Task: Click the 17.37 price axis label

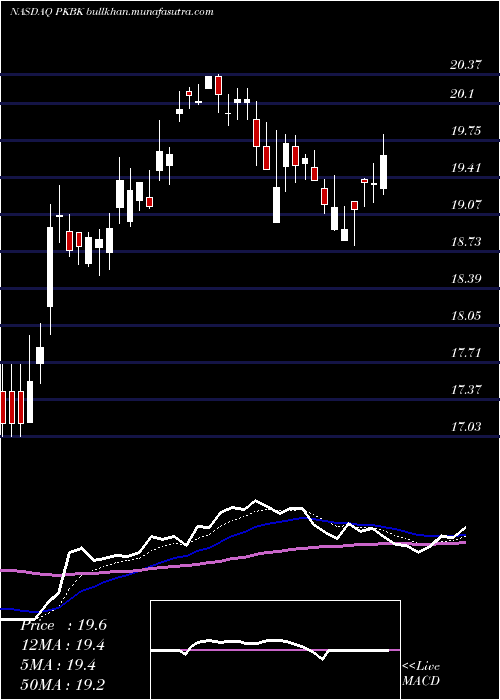Action: pos(466,391)
